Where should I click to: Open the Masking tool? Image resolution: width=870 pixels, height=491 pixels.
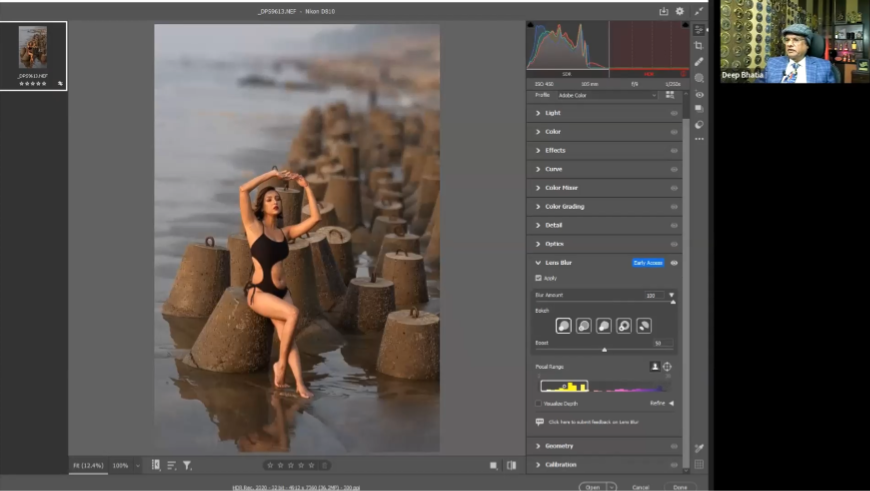pos(699,78)
